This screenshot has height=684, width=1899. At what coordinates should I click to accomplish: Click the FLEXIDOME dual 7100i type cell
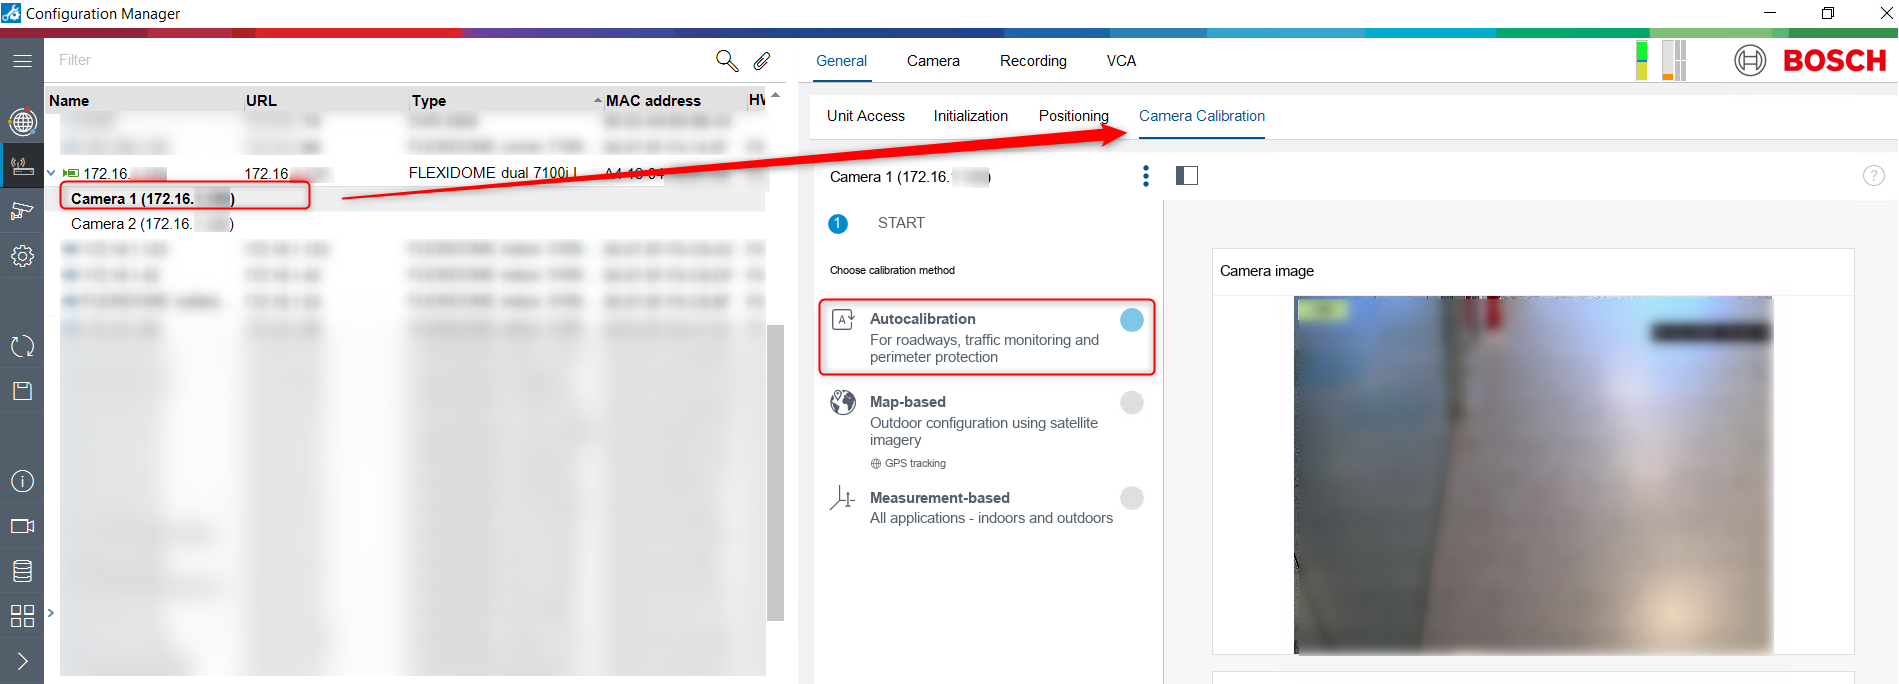click(493, 173)
